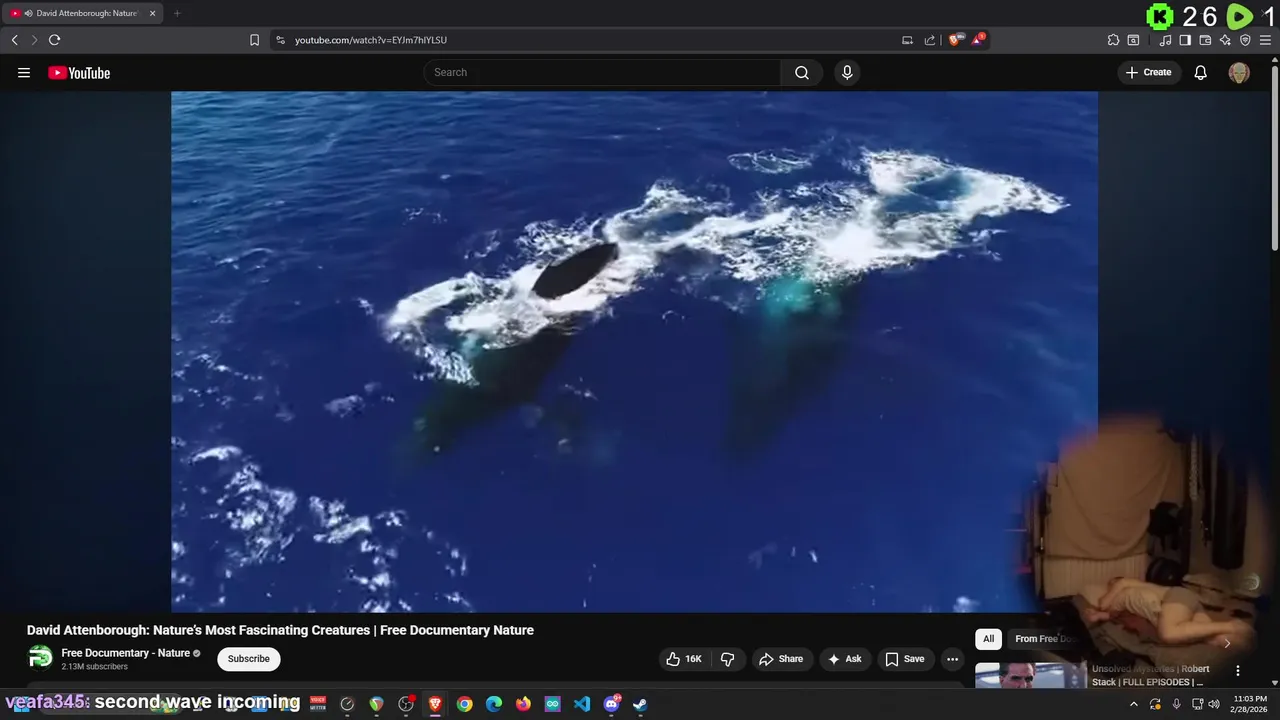
Task: Click into the YouTube search field
Action: click(x=602, y=72)
